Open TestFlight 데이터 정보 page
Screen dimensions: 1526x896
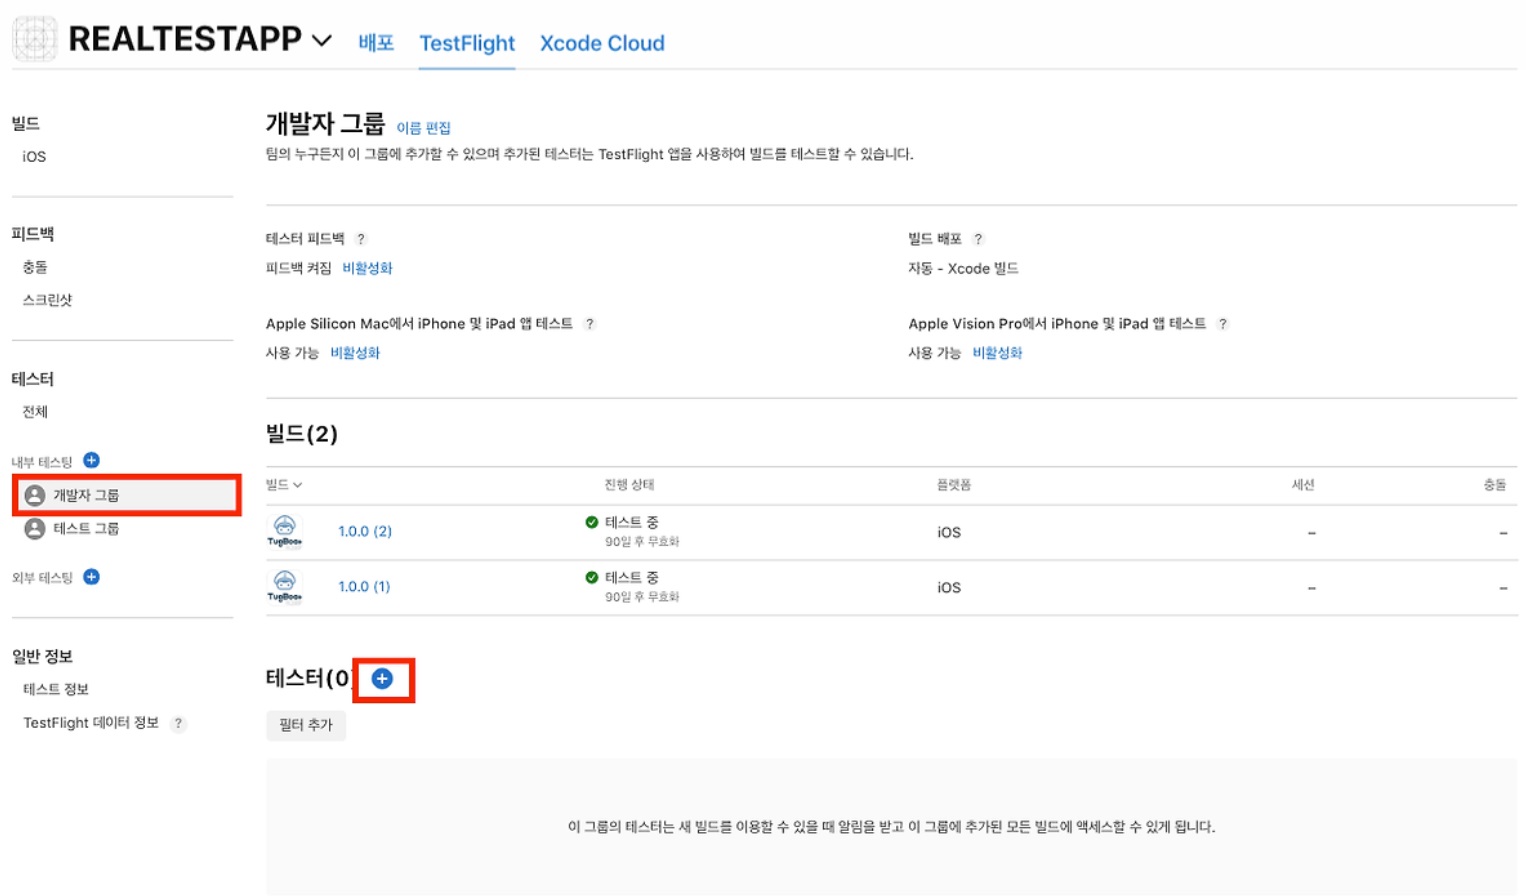(x=91, y=723)
